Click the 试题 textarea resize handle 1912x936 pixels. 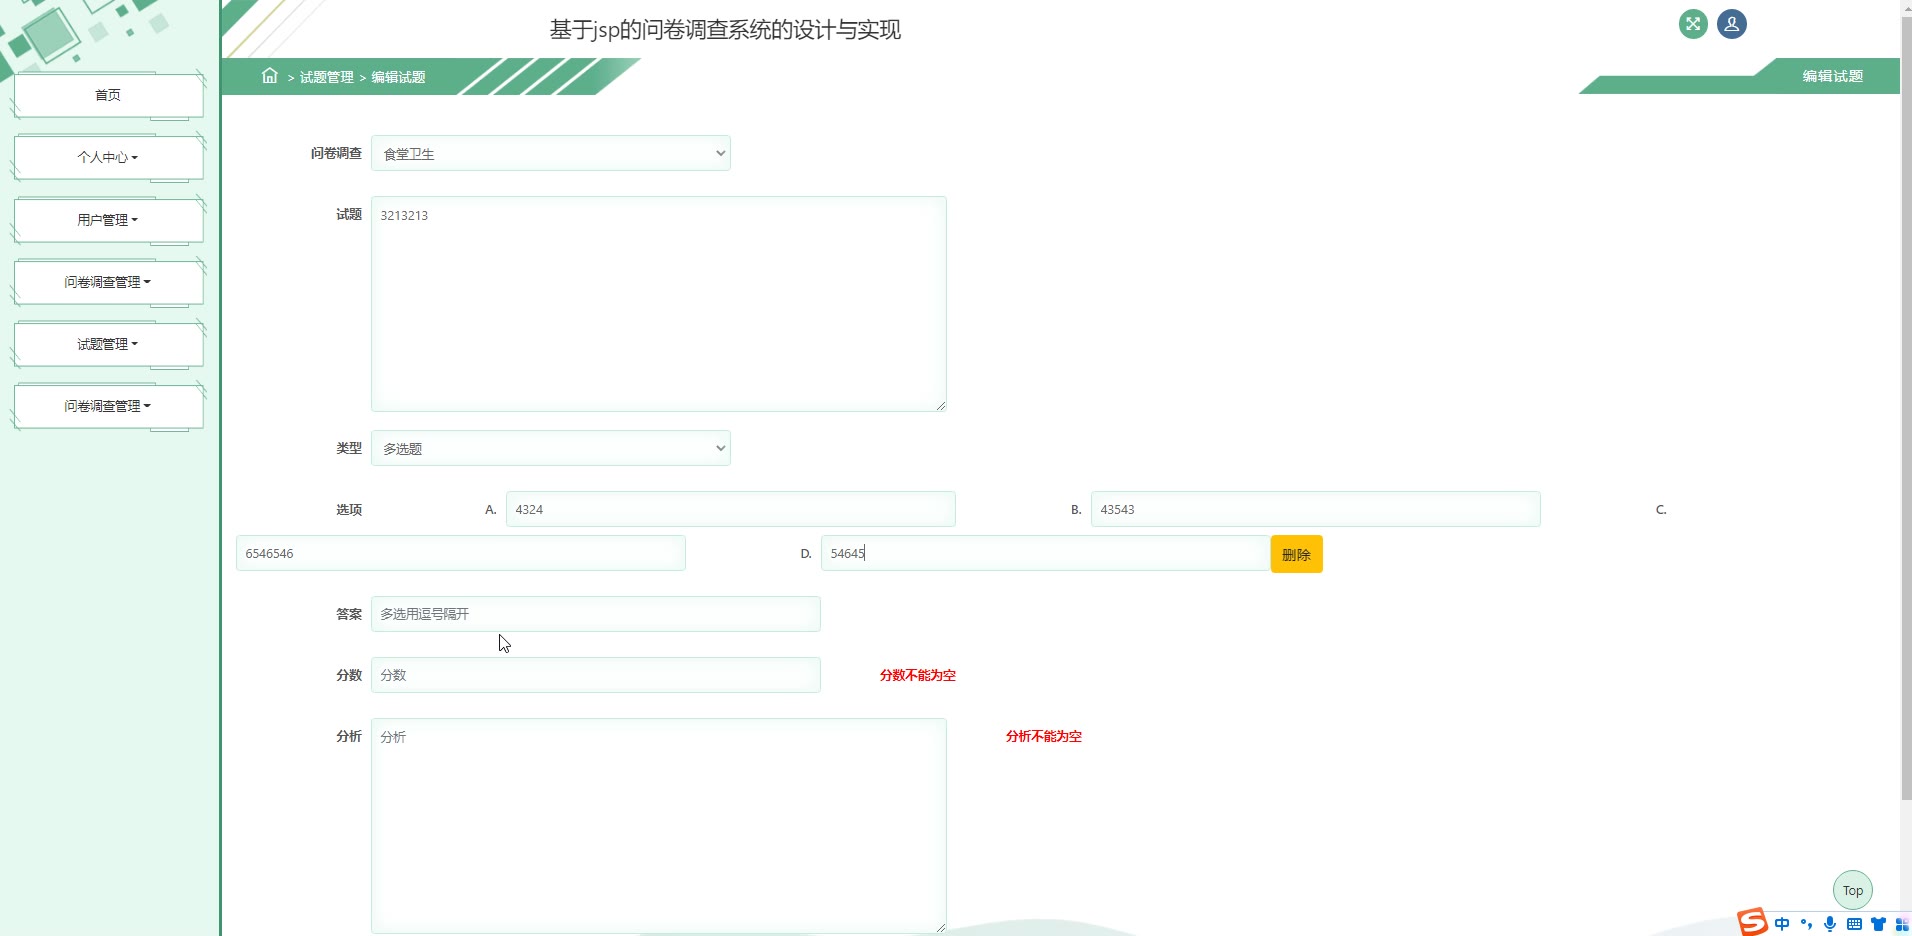coord(941,406)
